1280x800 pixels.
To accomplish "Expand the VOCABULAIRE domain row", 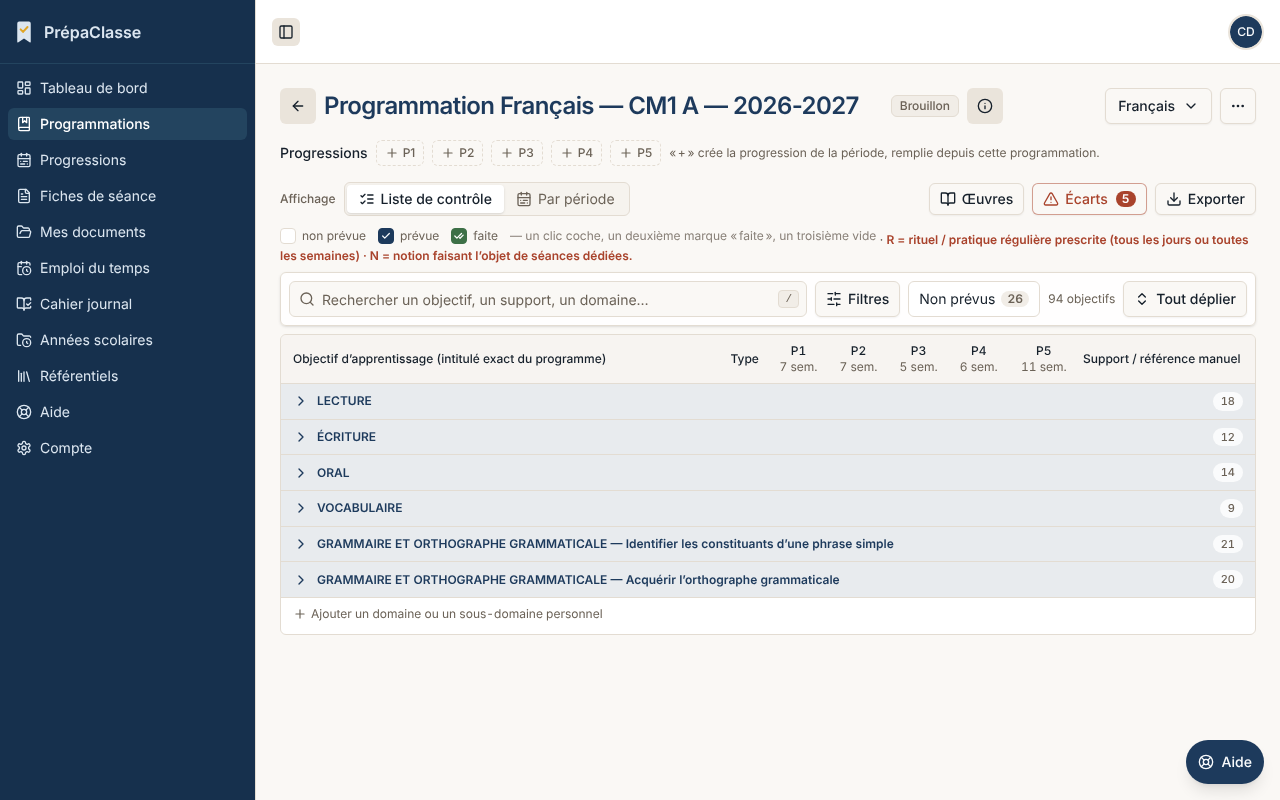I will tap(768, 508).
